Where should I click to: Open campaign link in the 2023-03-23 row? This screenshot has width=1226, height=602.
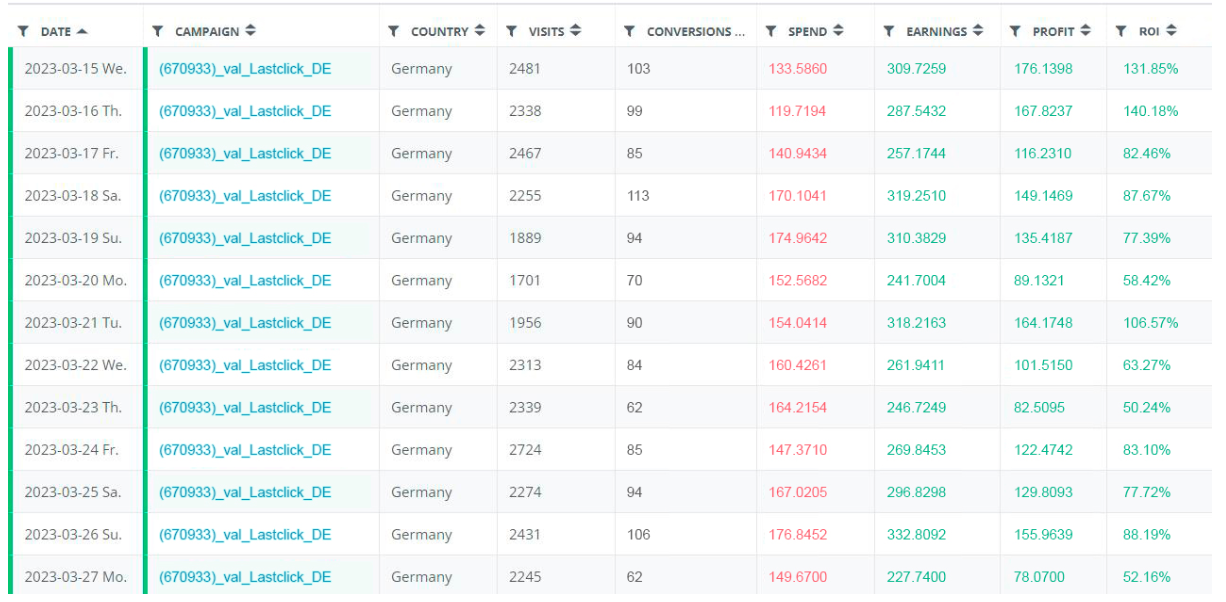245,408
